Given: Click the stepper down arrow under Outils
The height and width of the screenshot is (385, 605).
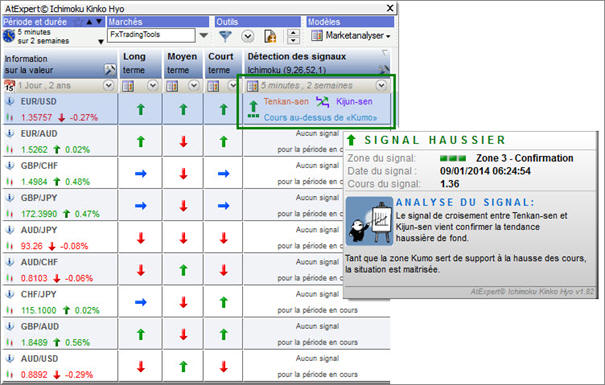Looking at the screenshot, I should tap(293, 40).
